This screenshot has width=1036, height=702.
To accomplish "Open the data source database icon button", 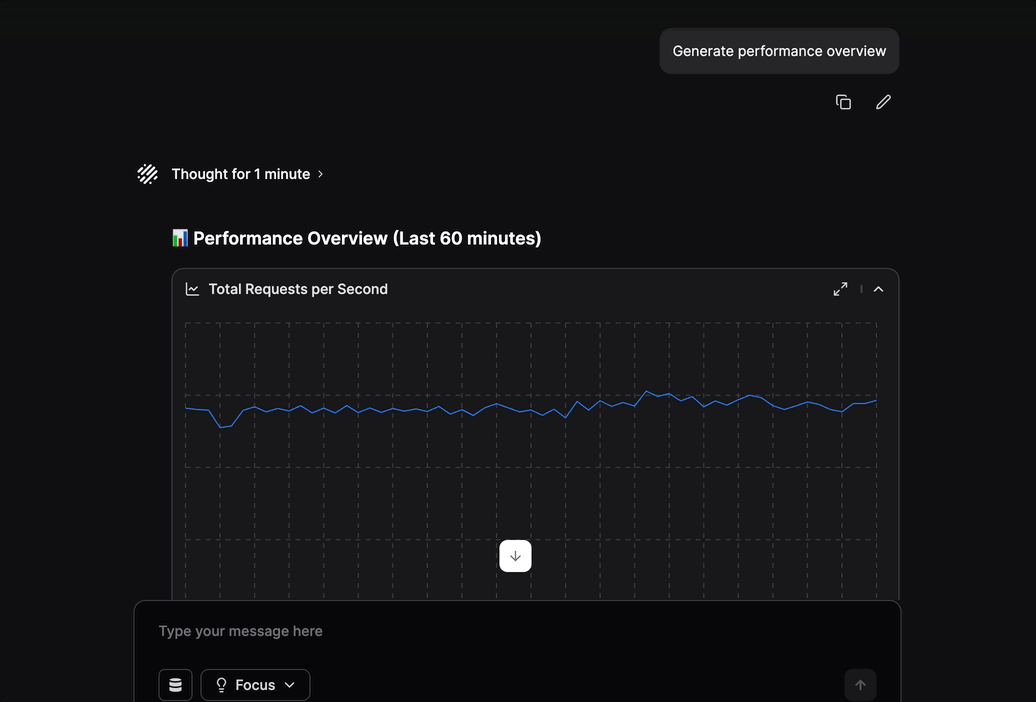I will point(175,685).
